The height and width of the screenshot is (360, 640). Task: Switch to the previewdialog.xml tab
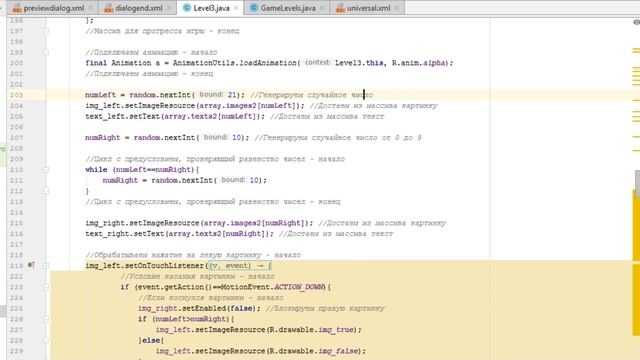[53, 8]
